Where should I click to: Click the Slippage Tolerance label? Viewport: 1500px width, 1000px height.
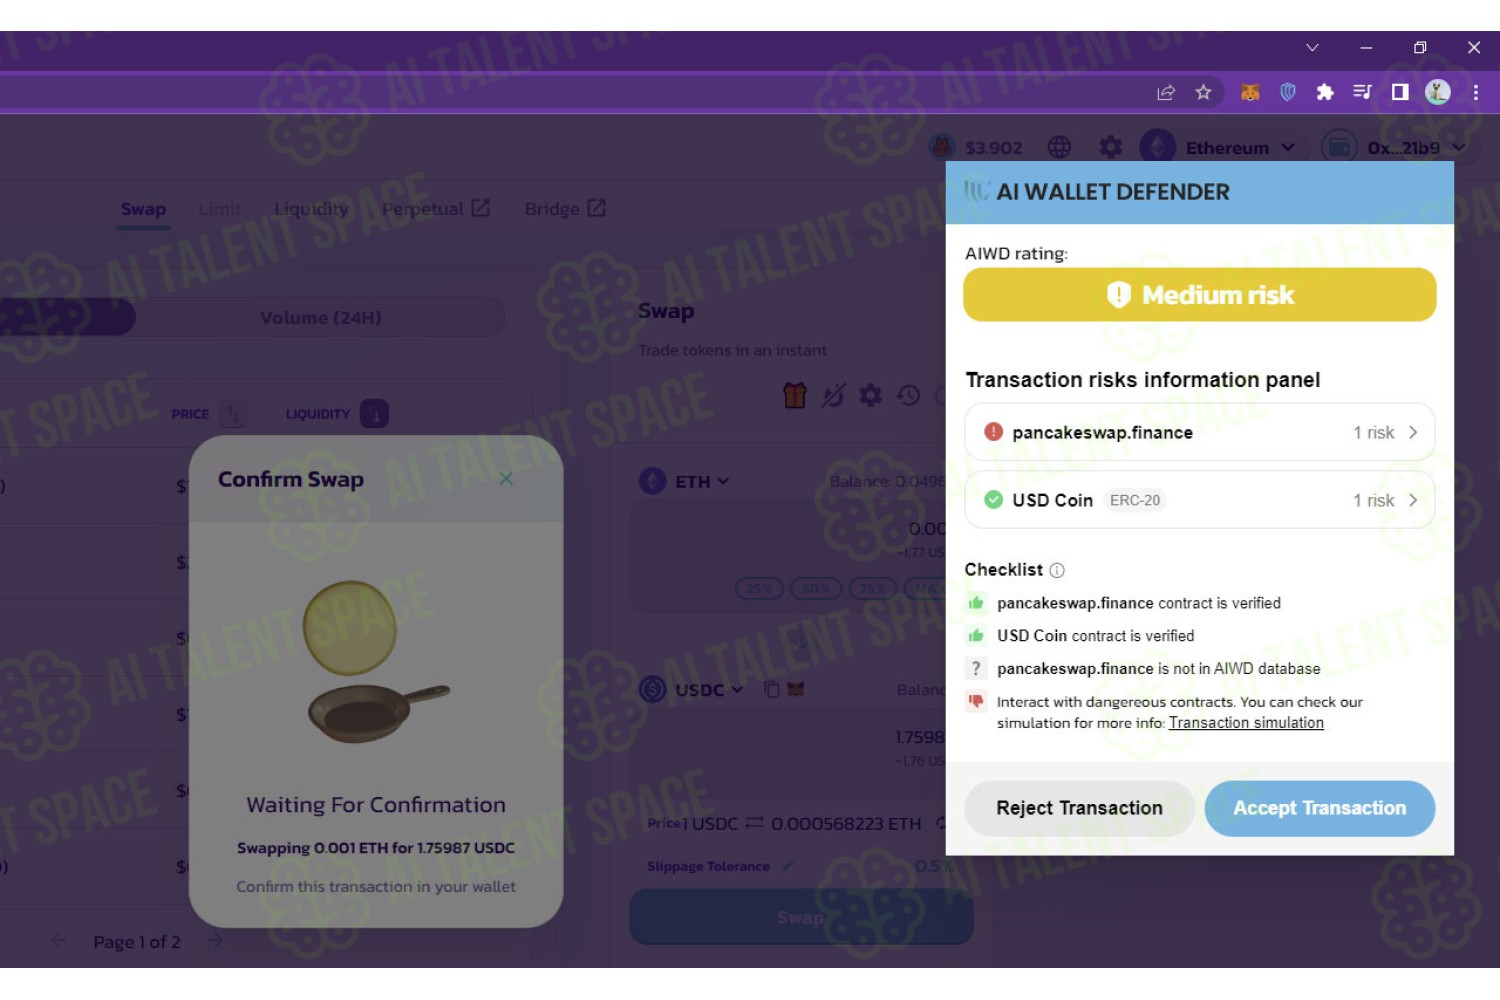(708, 866)
